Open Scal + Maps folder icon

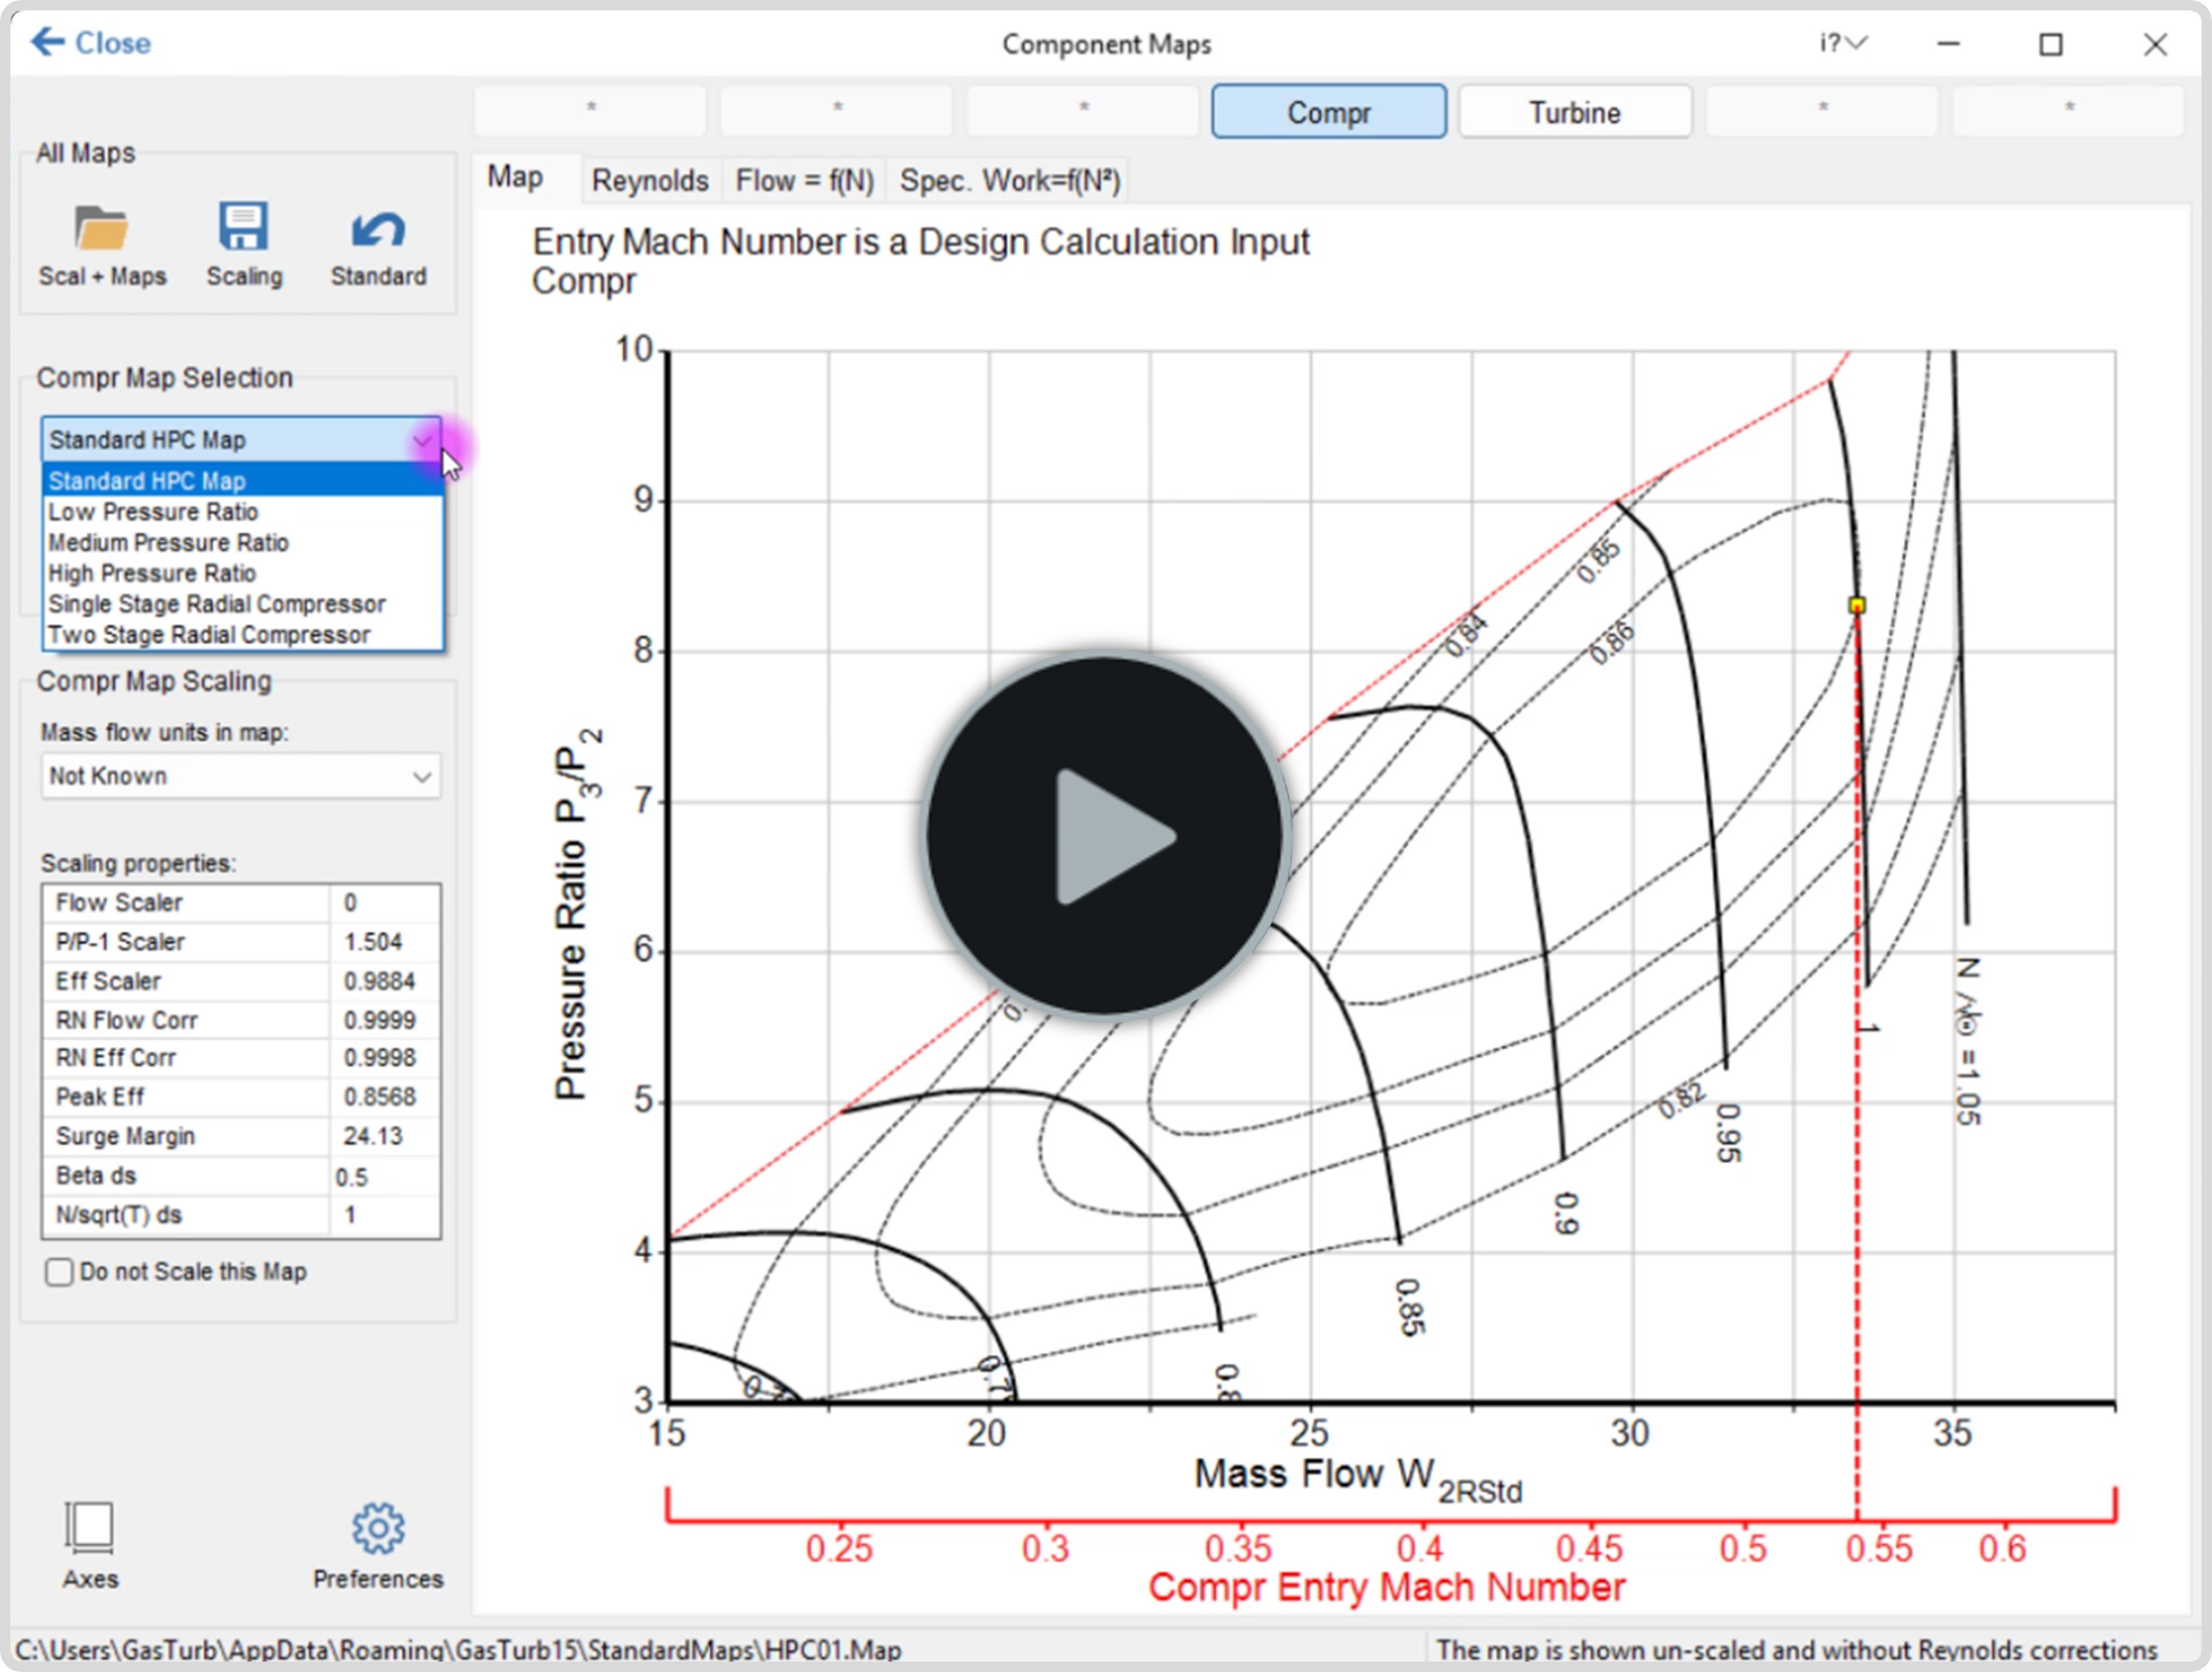[101, 228]
